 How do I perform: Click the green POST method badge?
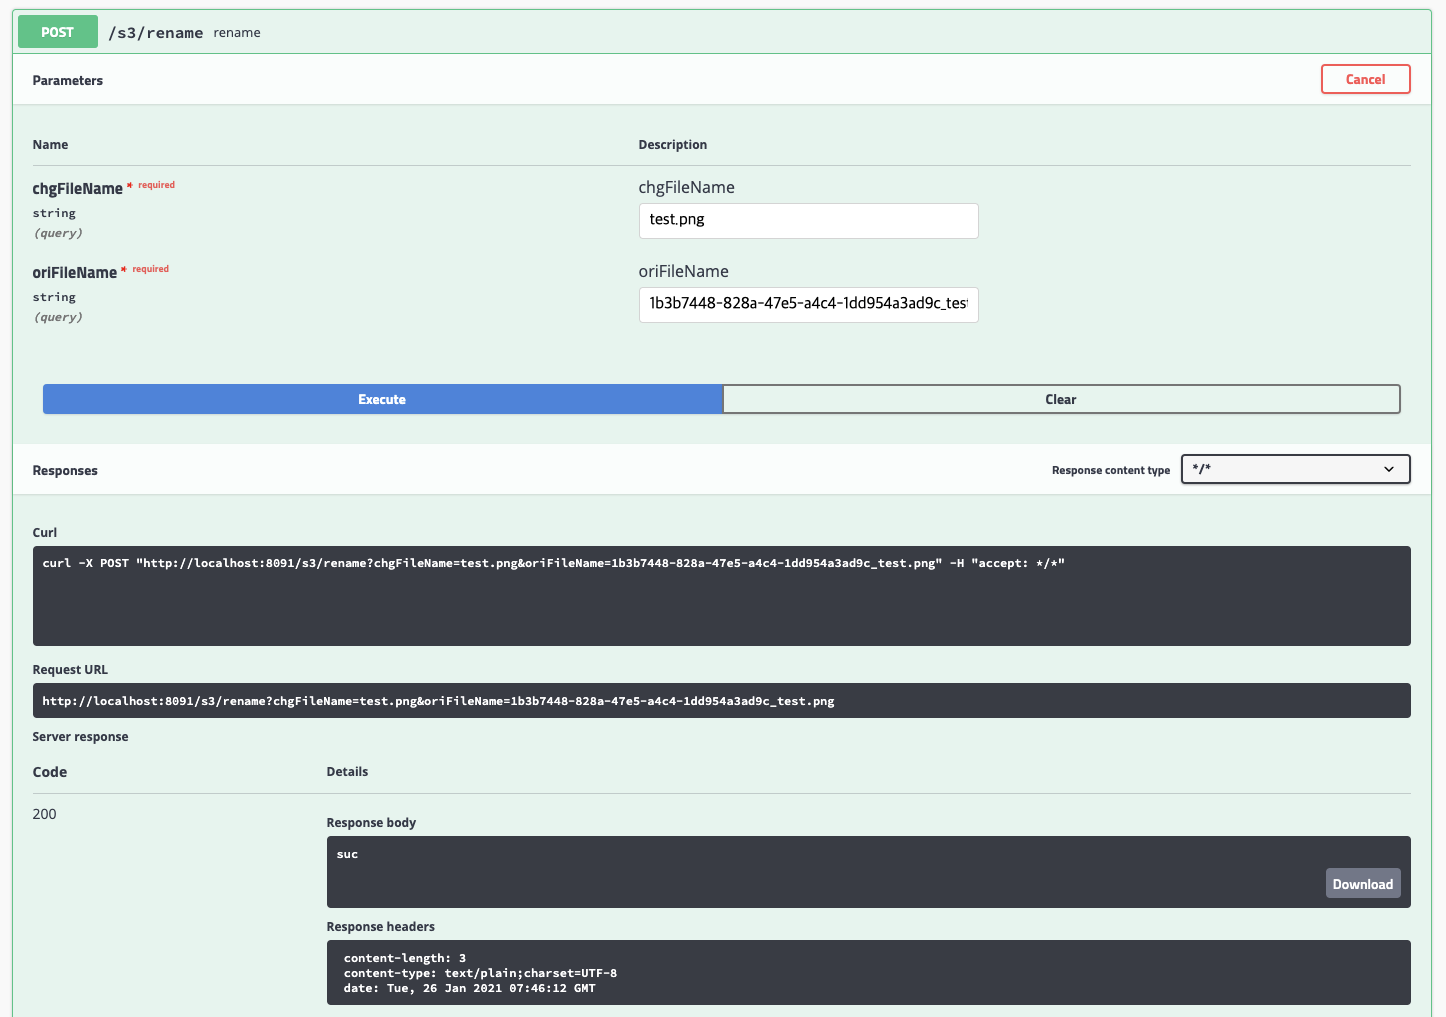click(58, 32)
